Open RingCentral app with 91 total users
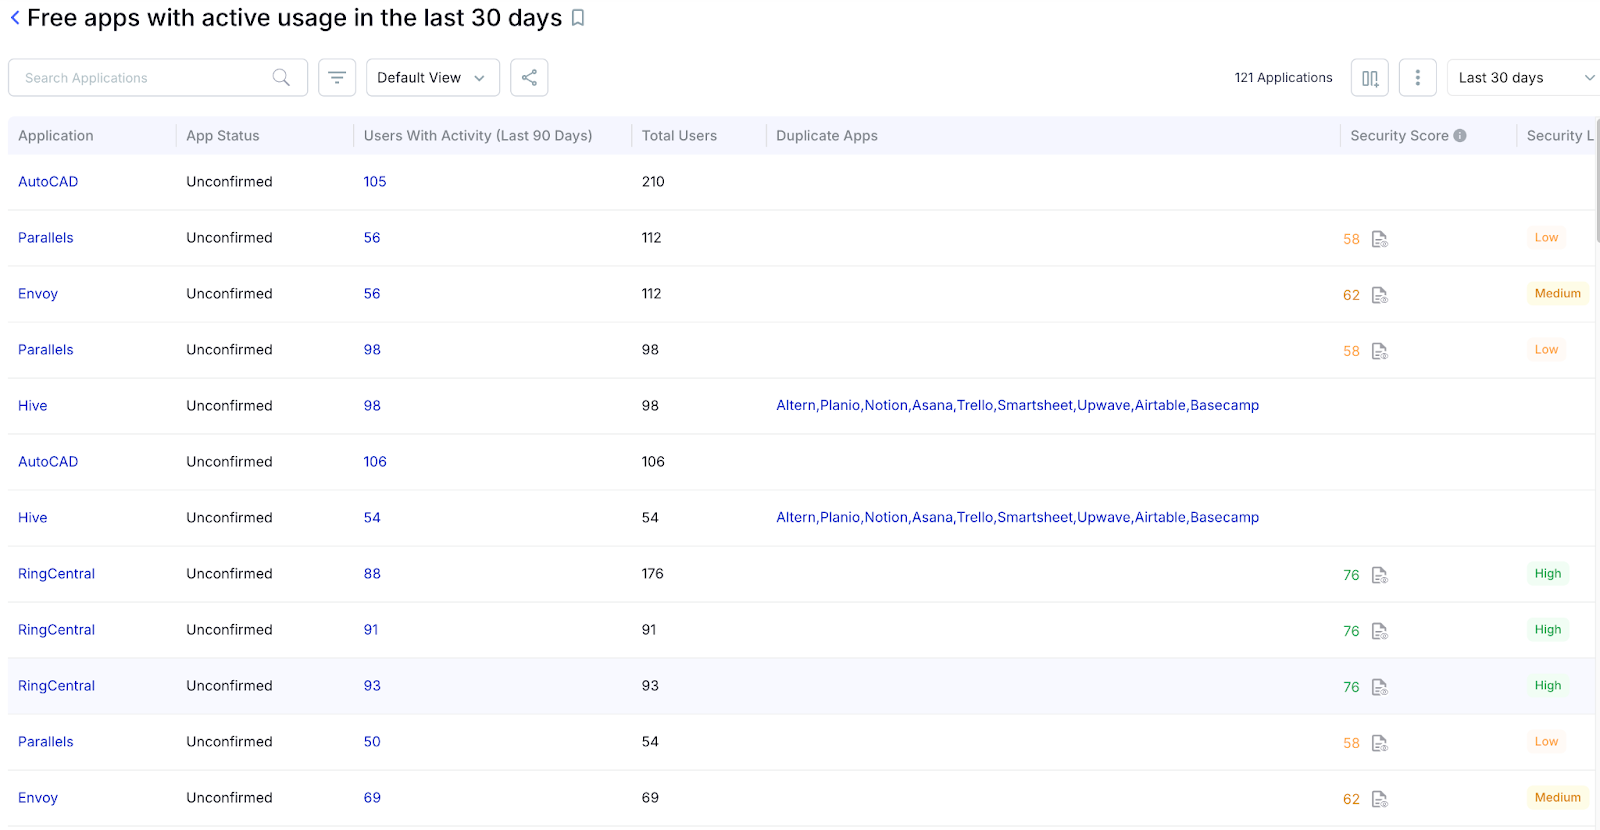1600x830 pixels. tap(57, 630)
